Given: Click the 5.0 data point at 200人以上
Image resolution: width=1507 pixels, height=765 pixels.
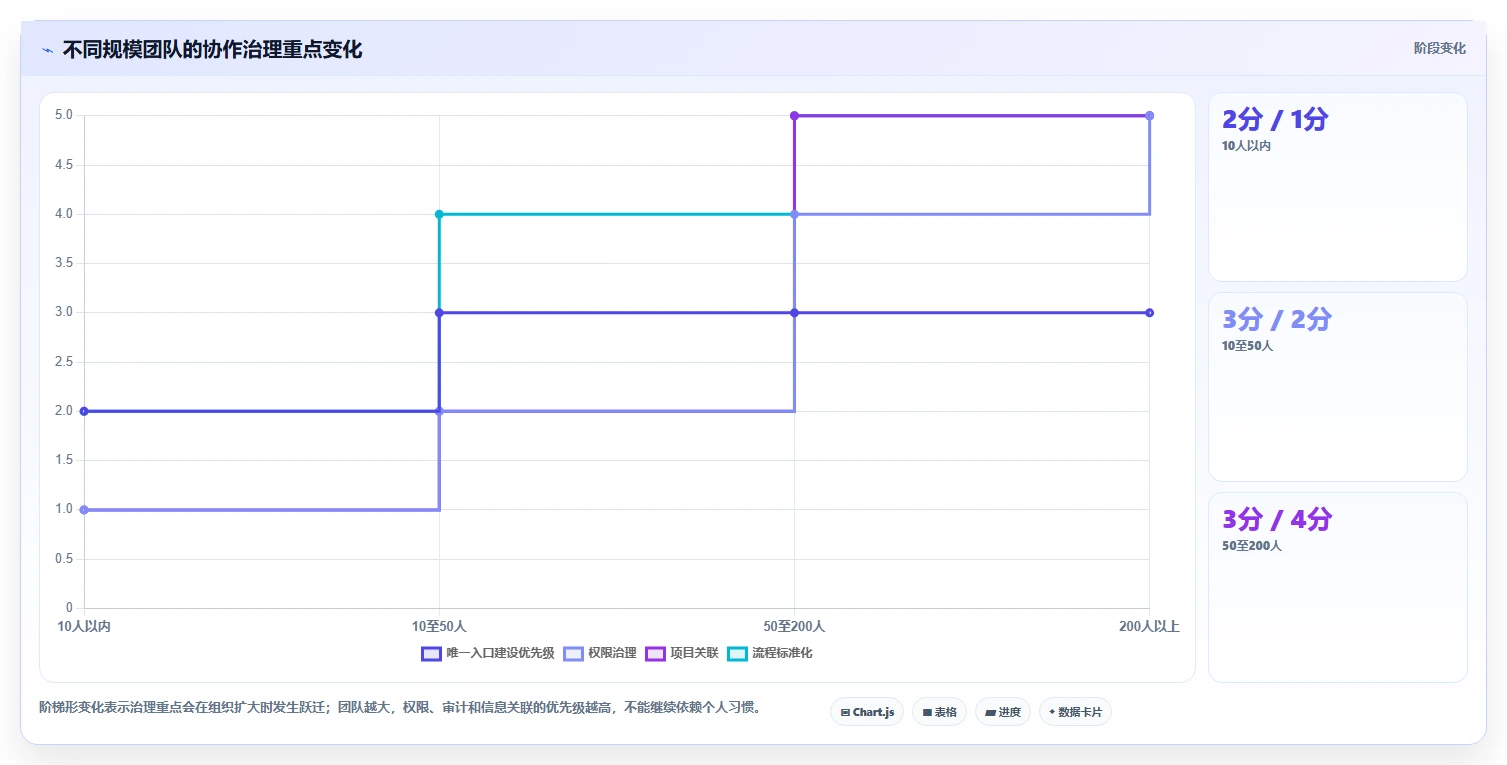Looking at the screenshot, I should coord(1149,116).
